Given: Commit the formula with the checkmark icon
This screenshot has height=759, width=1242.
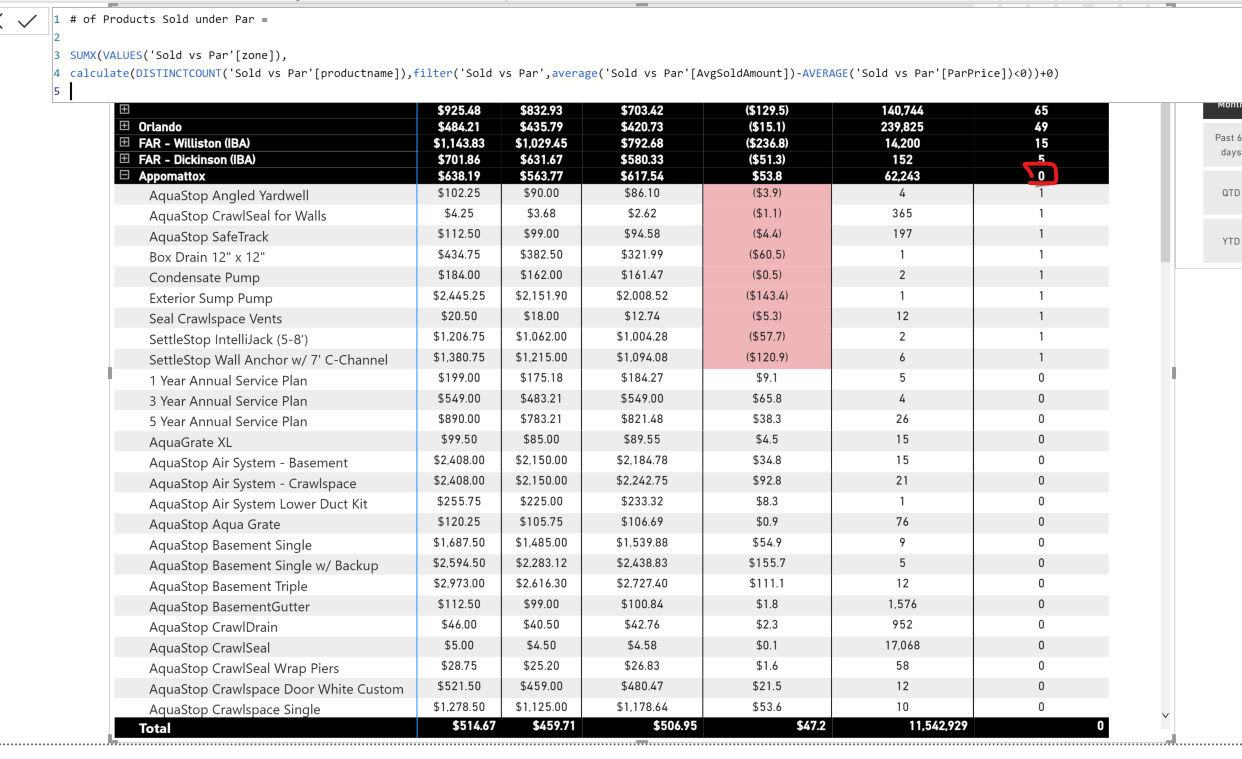Looking at the screenshot, I should click(27, 20).
